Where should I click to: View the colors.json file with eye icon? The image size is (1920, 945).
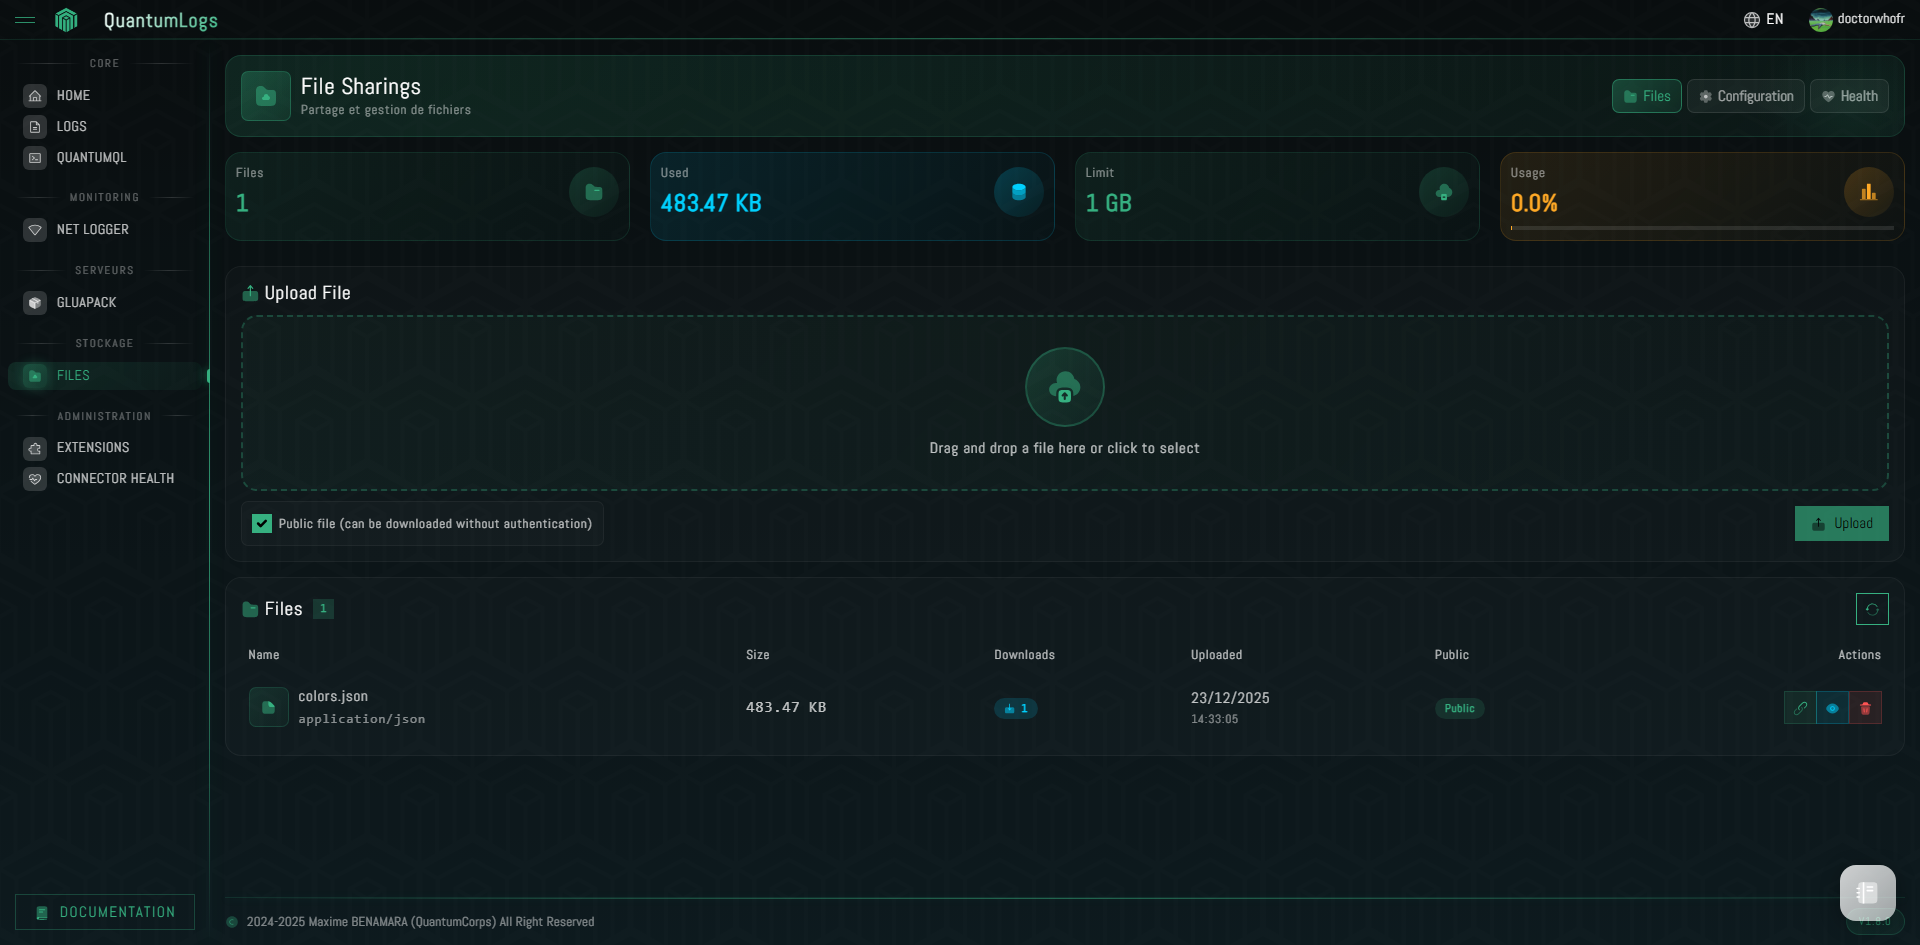point(1832,708)
